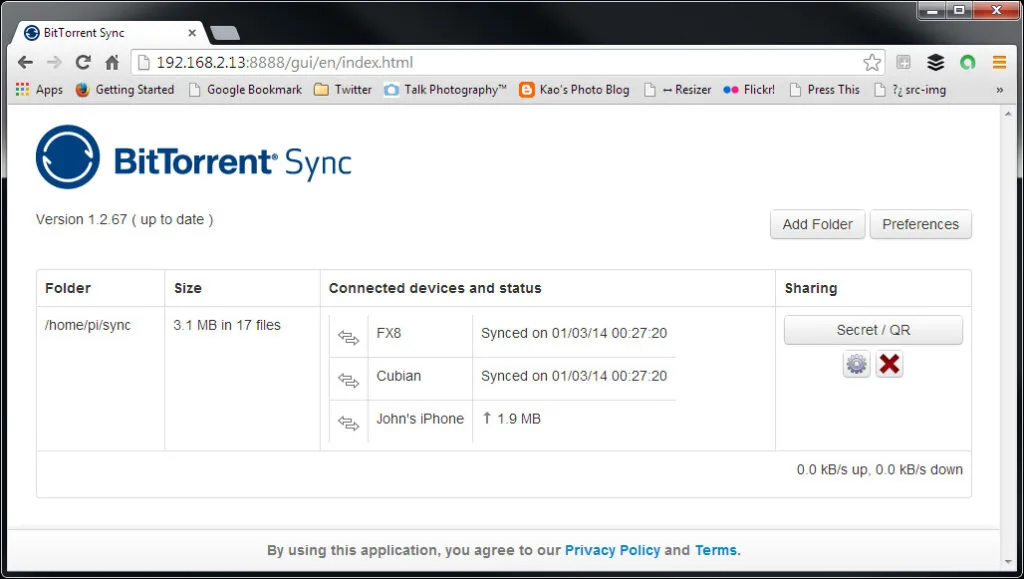Click the John's iPhone device name
This screenshot has width=1024, height=579.
pos(420,419)
